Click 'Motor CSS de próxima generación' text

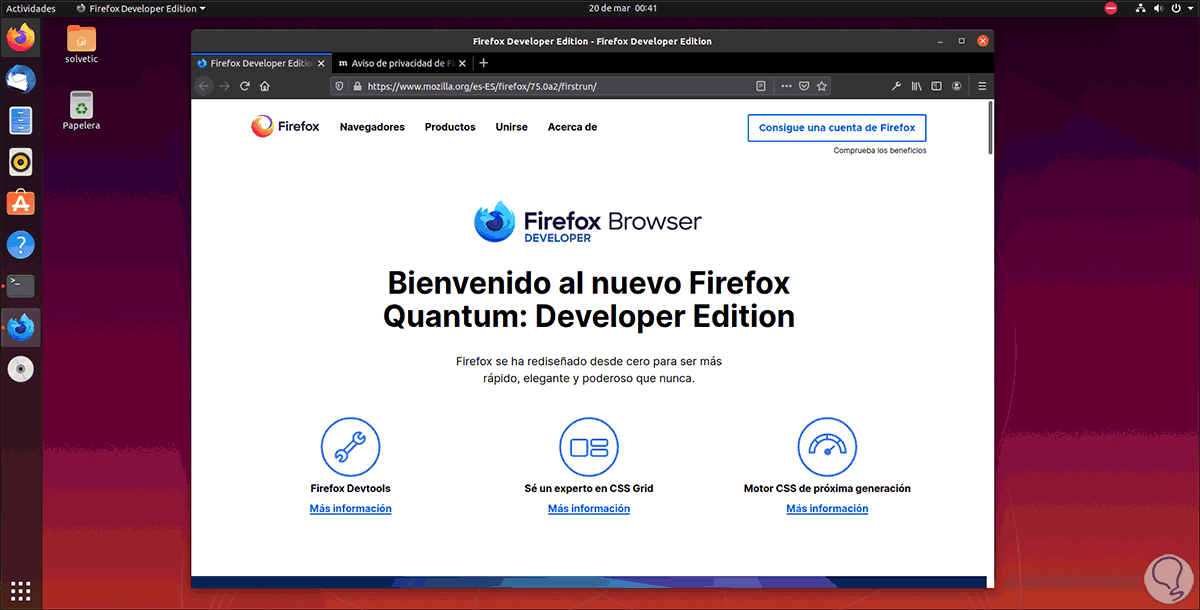point(827,488)
